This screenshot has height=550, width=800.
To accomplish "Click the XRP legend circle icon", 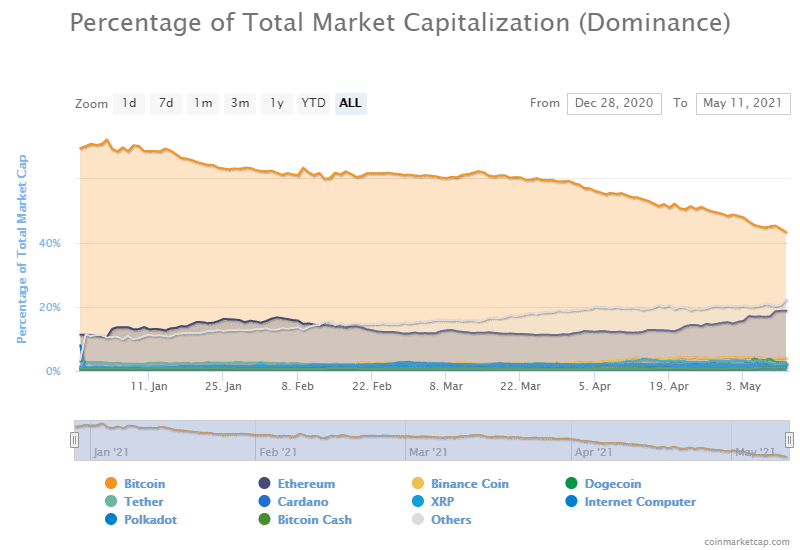I will [x=418, y=502].
